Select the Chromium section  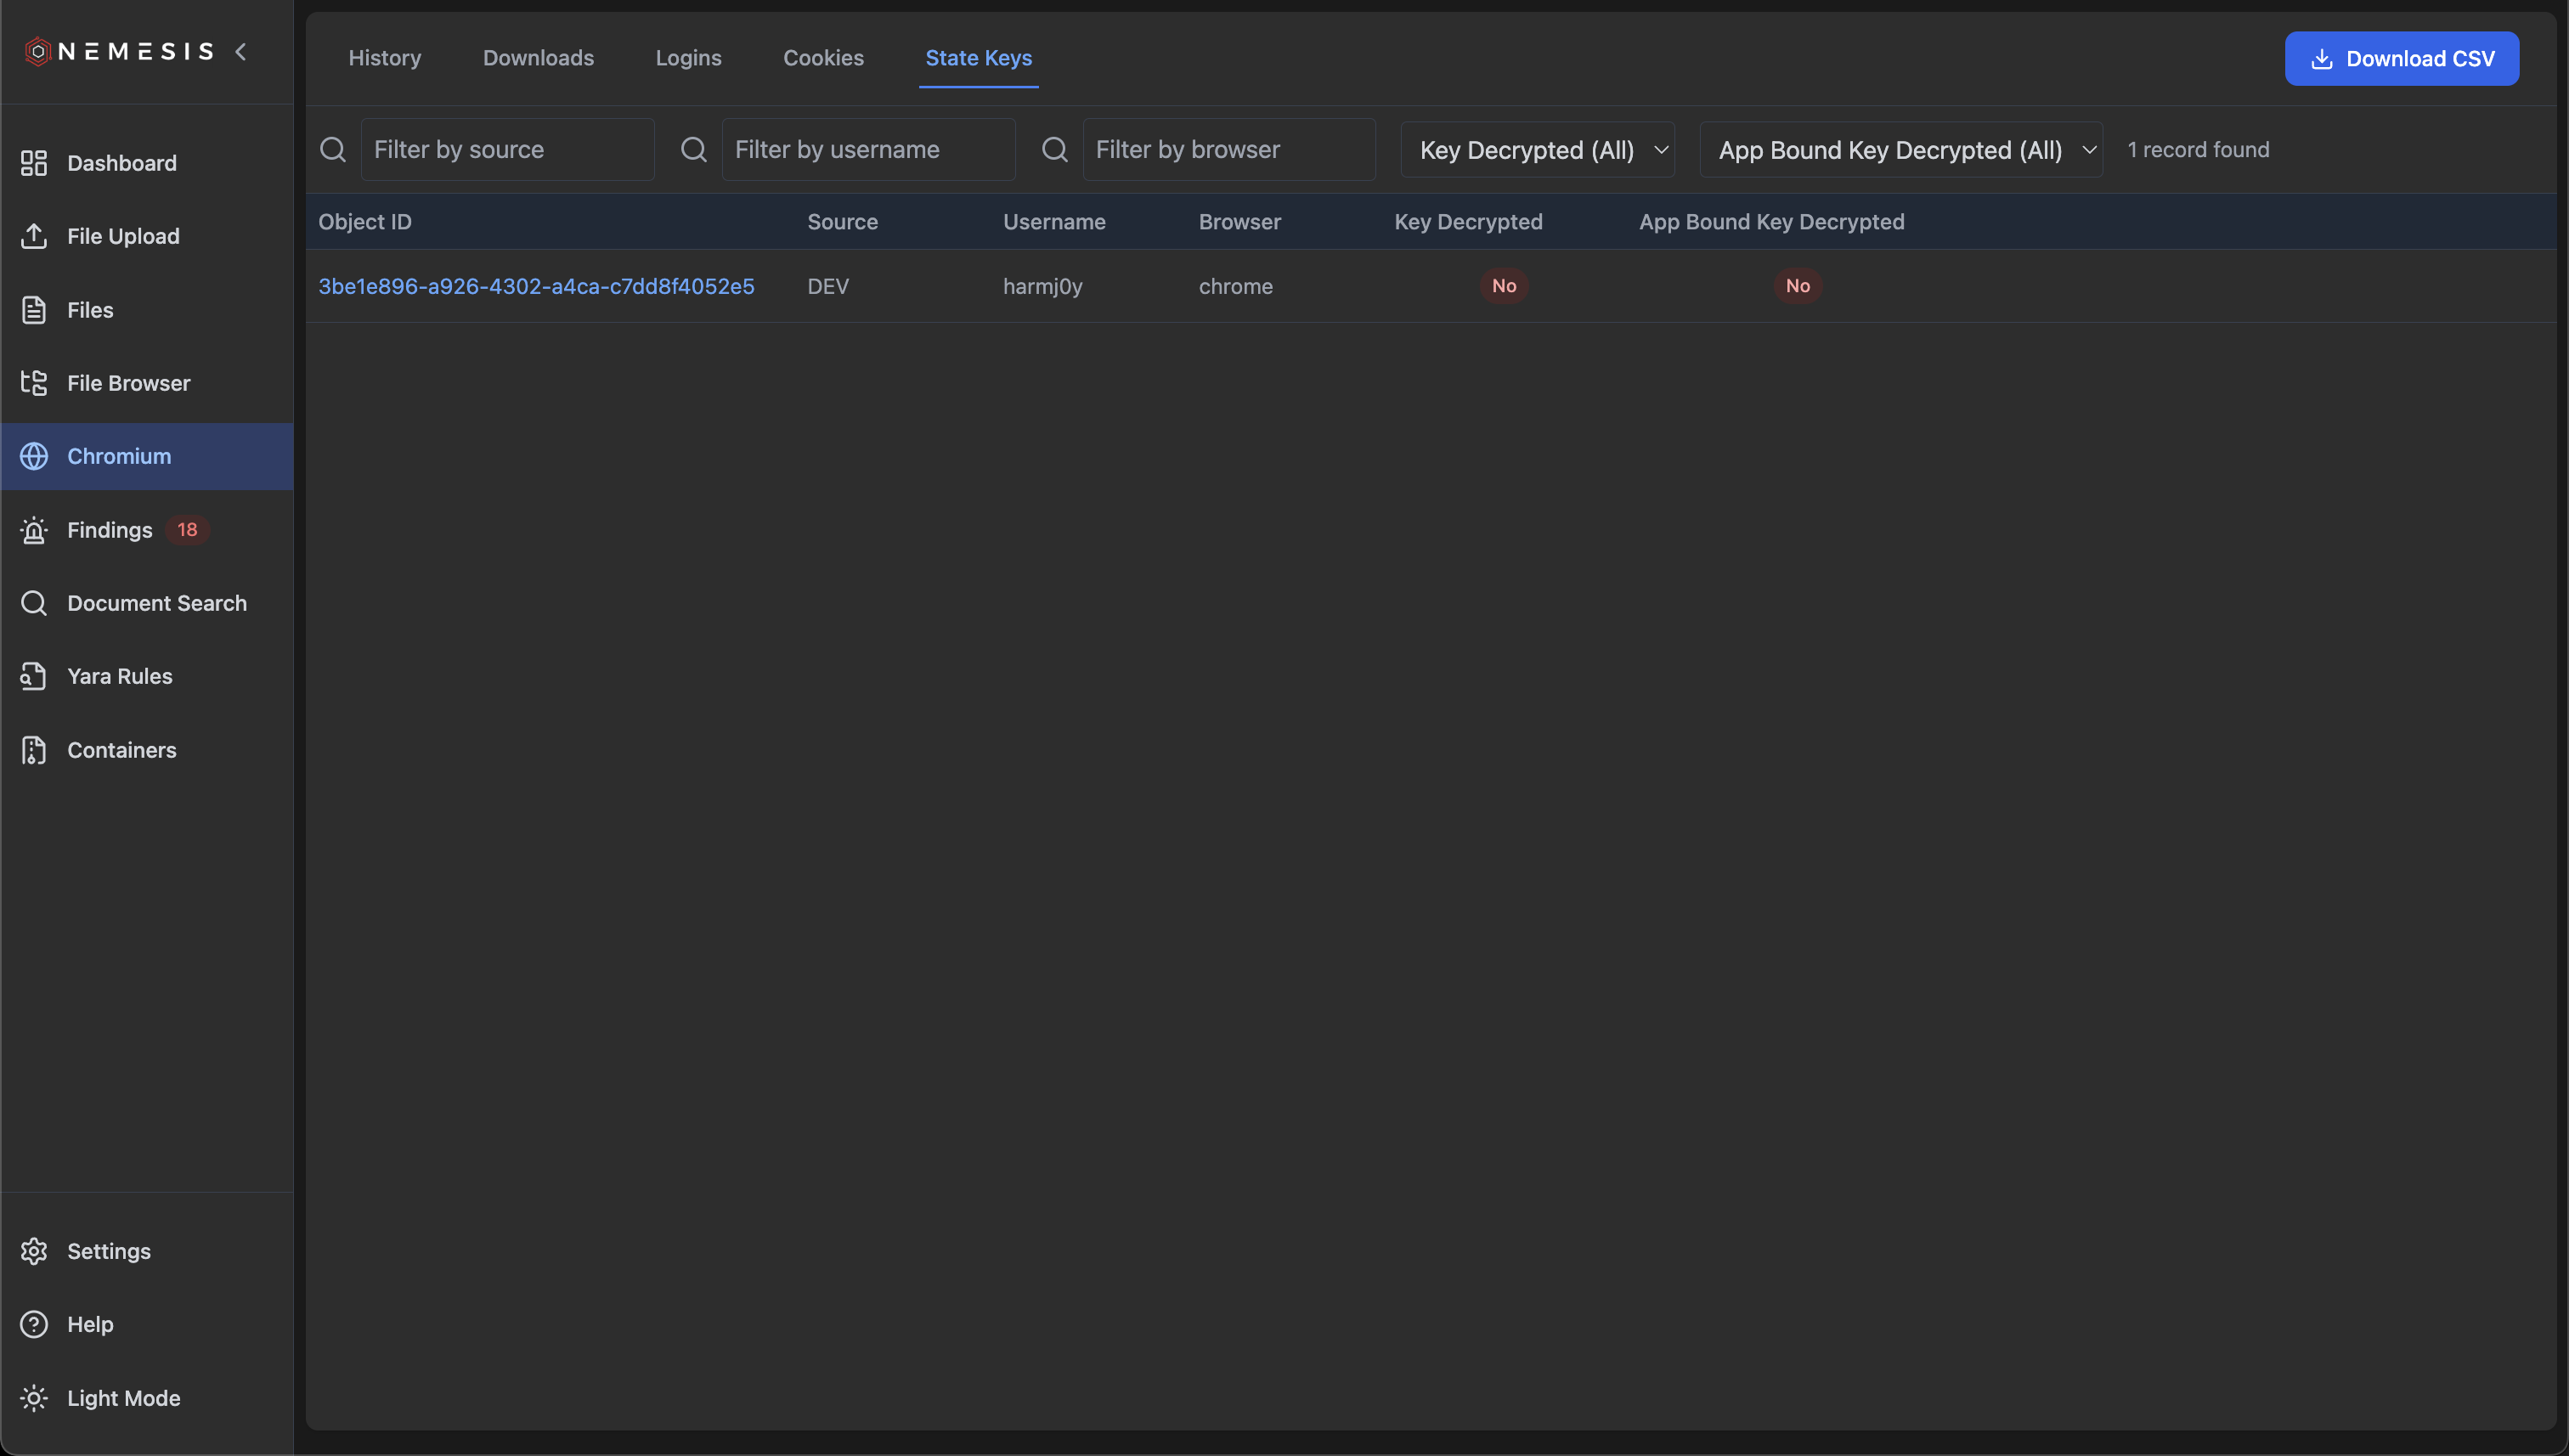[x=118, y=456]
